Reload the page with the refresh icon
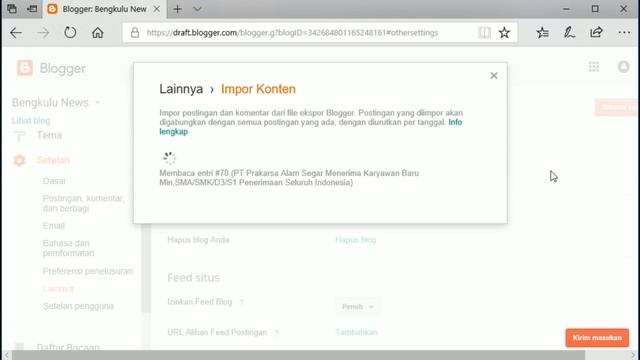Image resolution: width=640 pixels, height=360 pixels. pos(70,33)
